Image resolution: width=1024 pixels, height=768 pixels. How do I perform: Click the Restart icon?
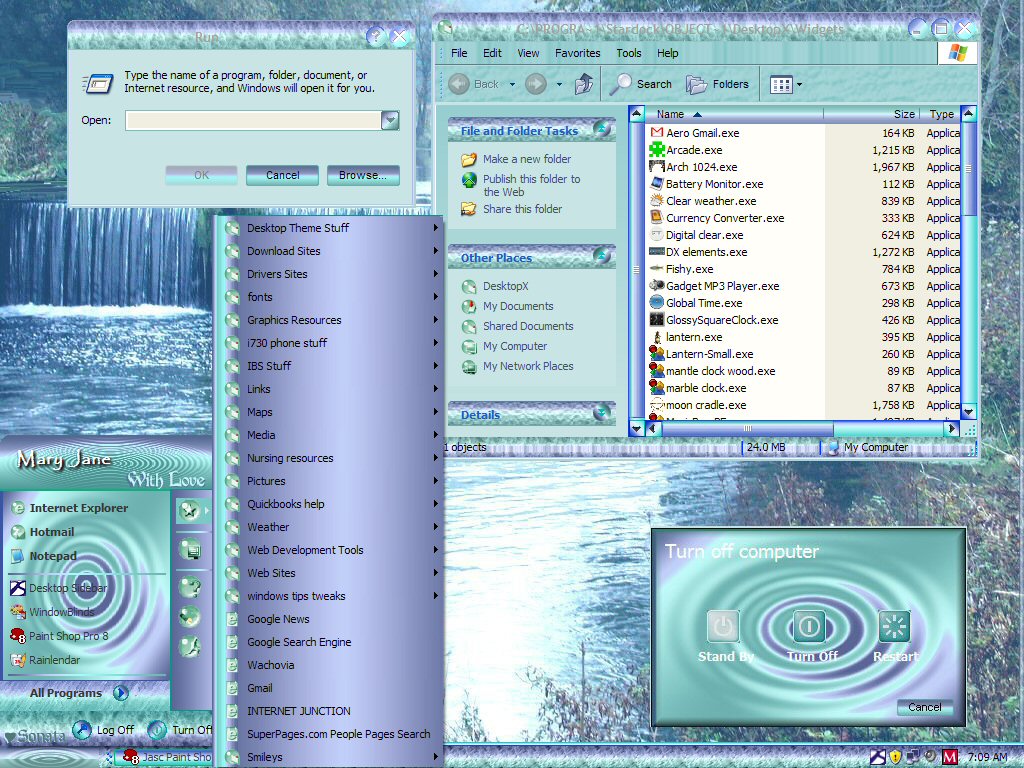(894, 627)
